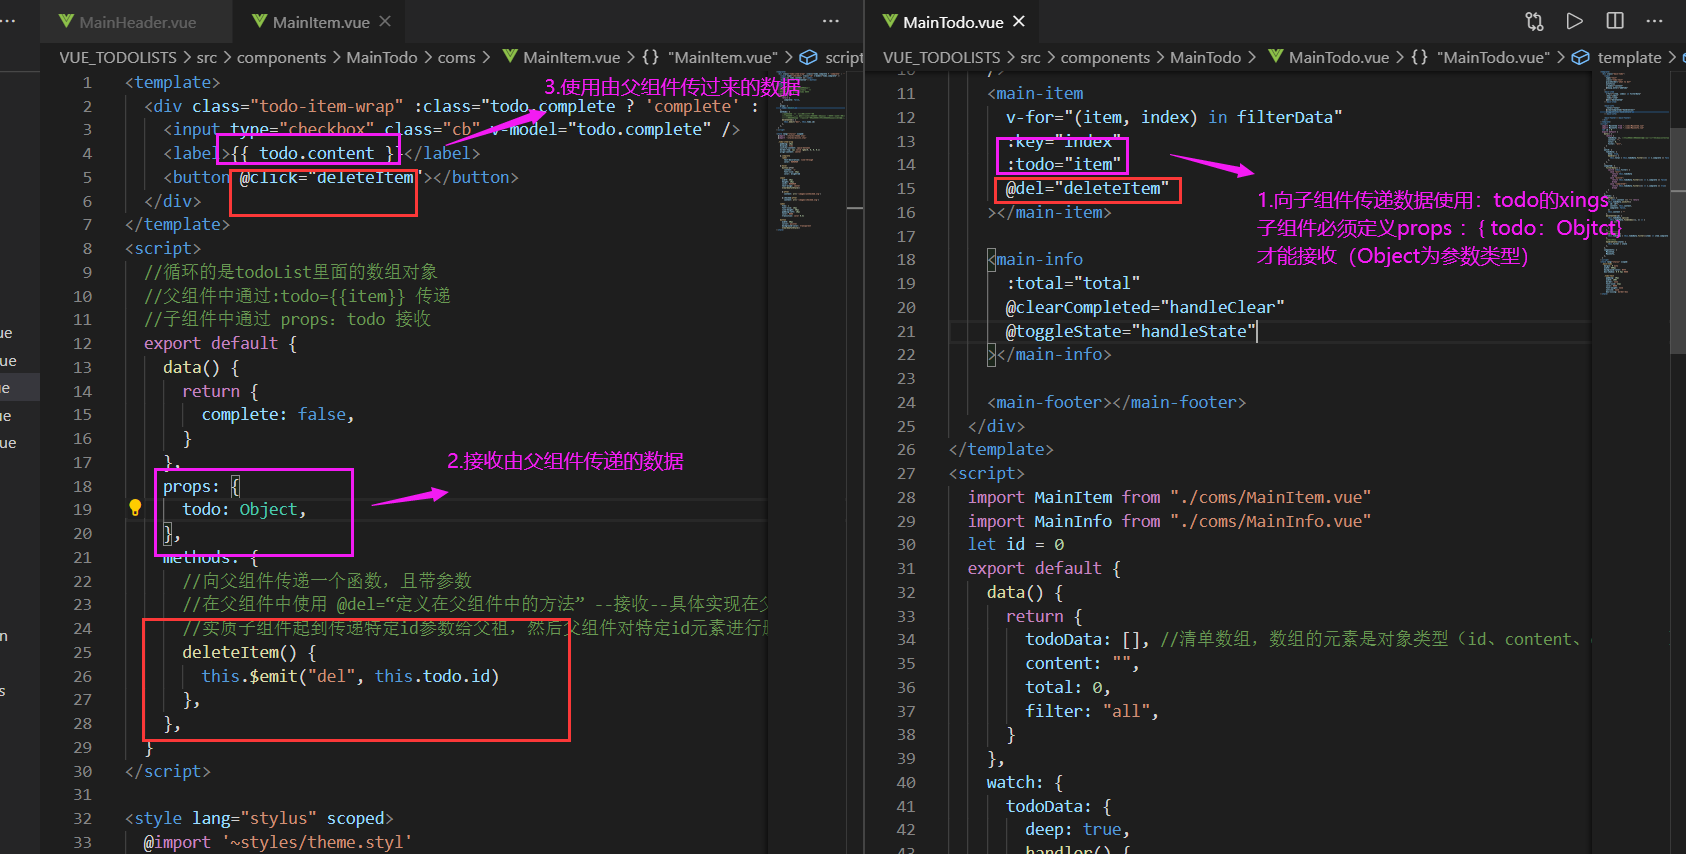
Task: Click the lightbulb quick-fix icon on line 19
Action: coord(135,508)
